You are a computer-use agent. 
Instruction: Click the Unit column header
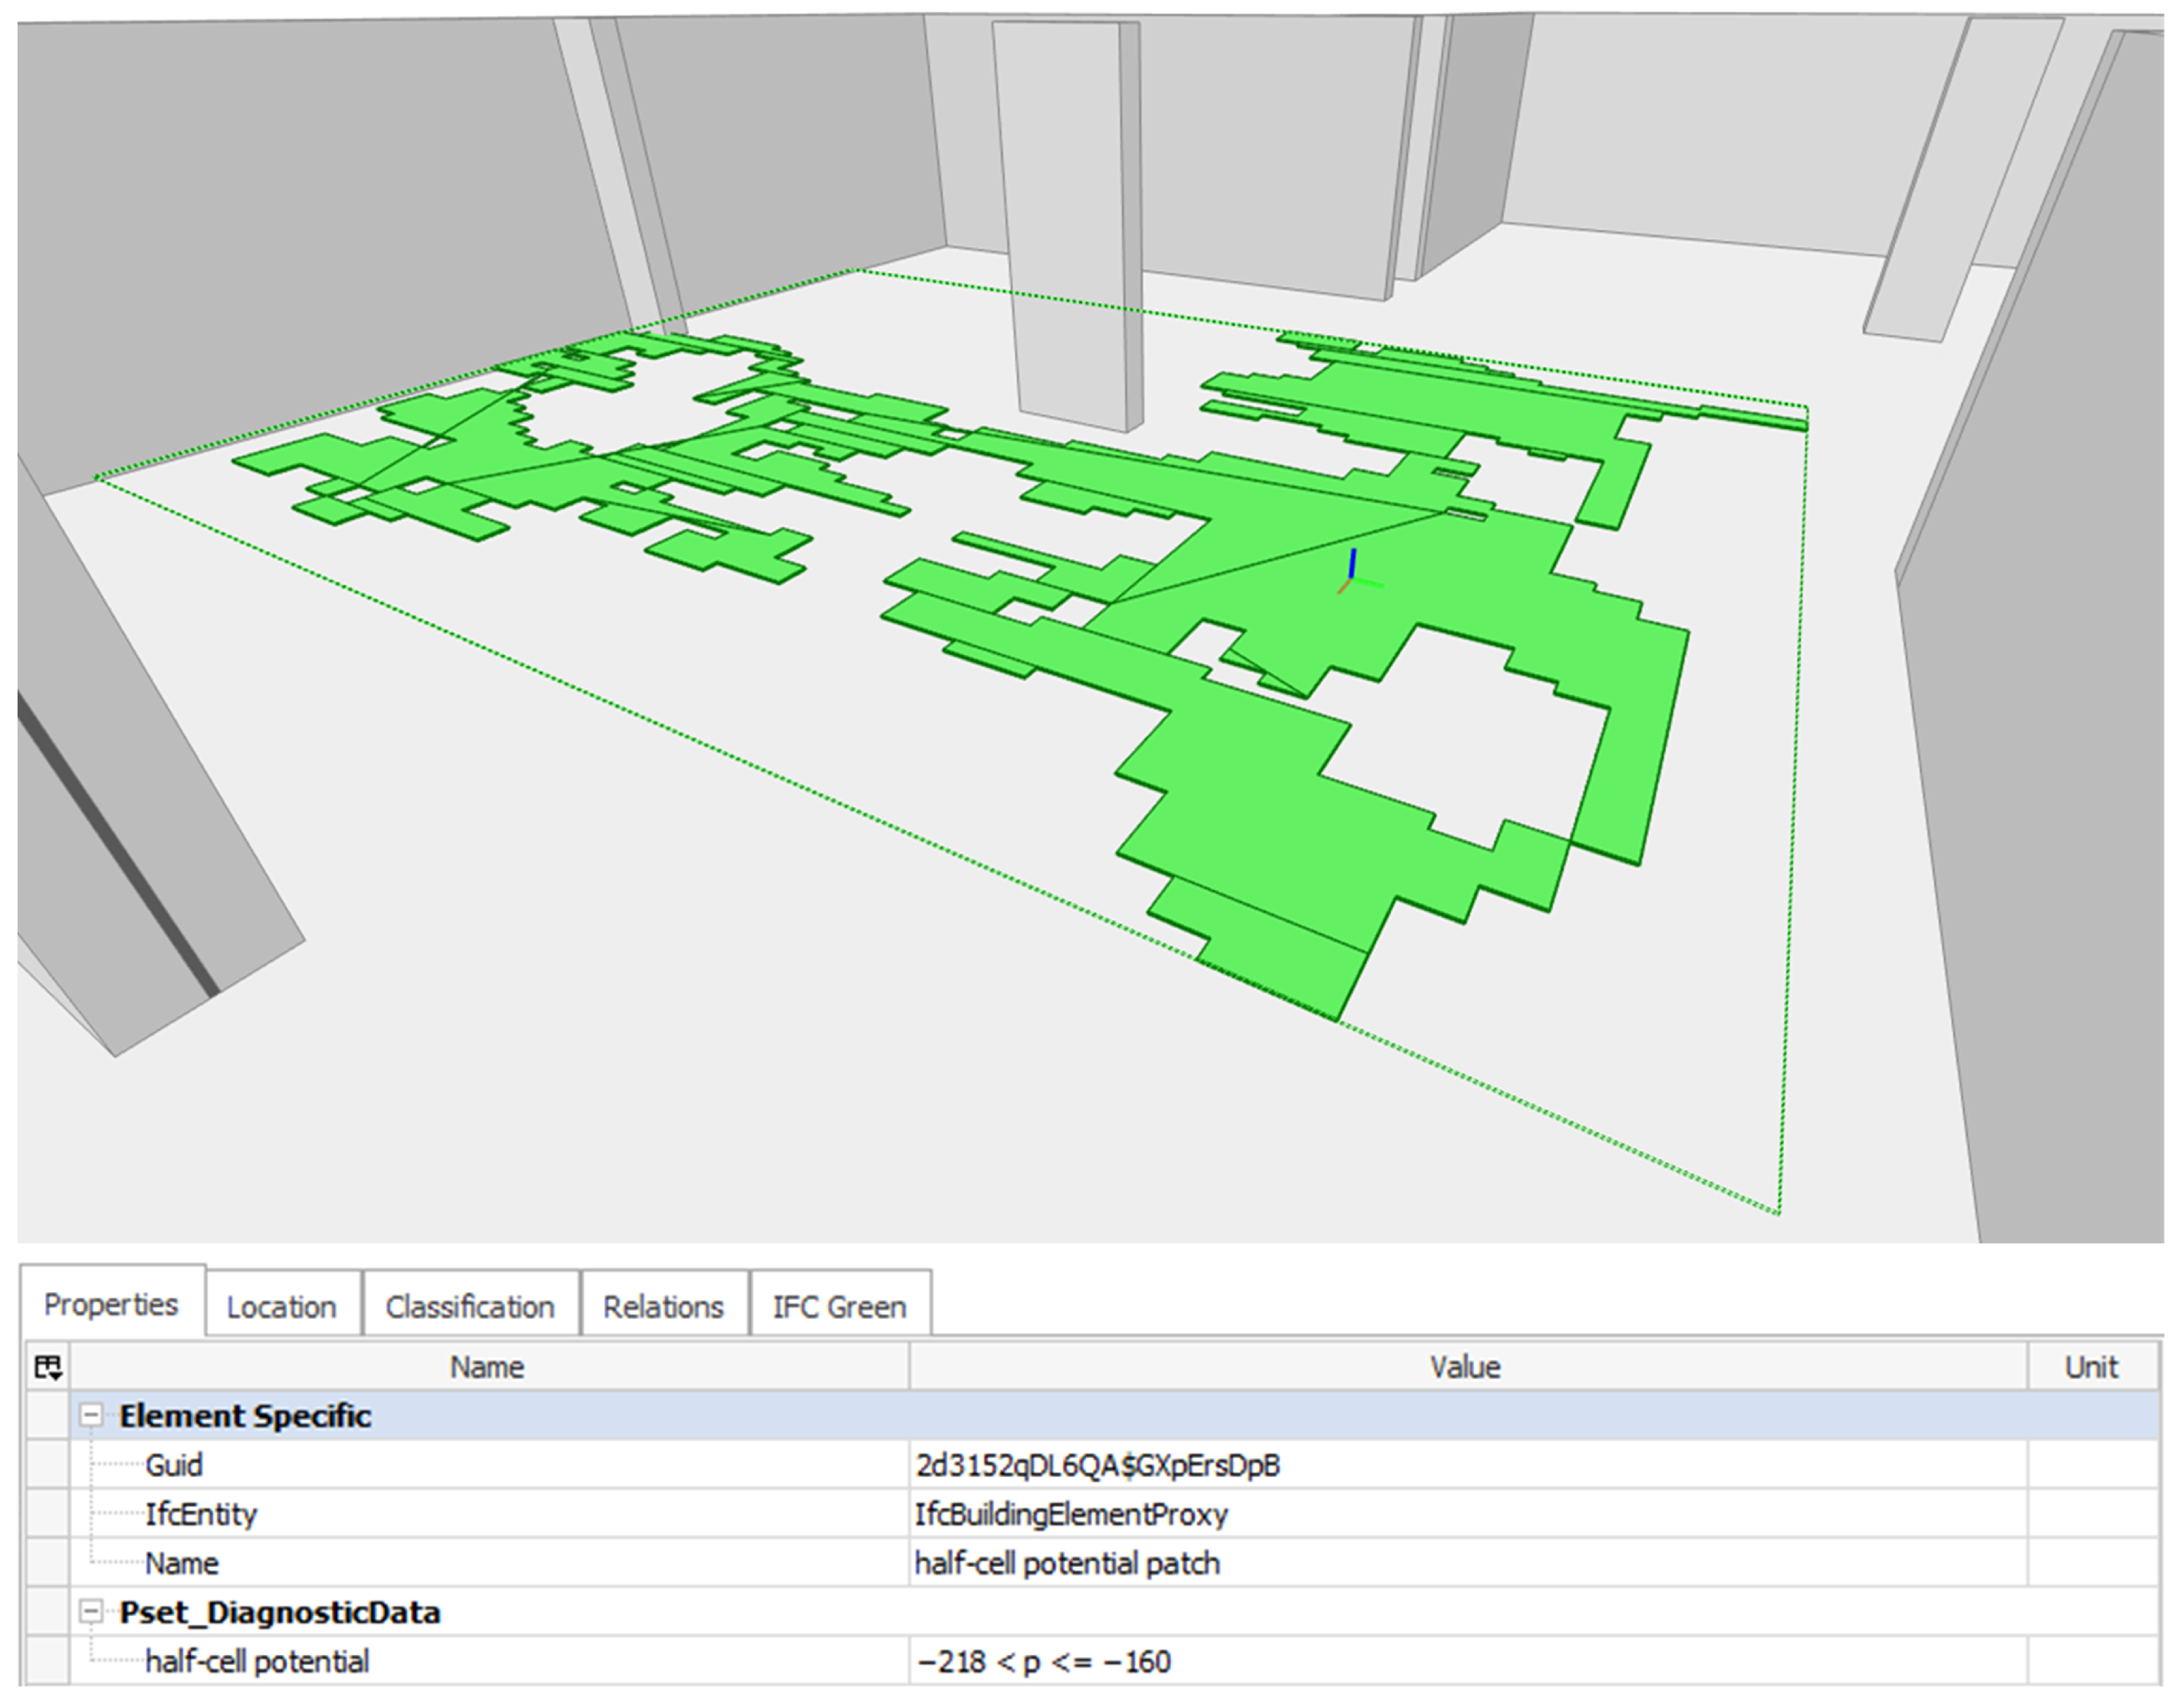click(2092, 1366)
